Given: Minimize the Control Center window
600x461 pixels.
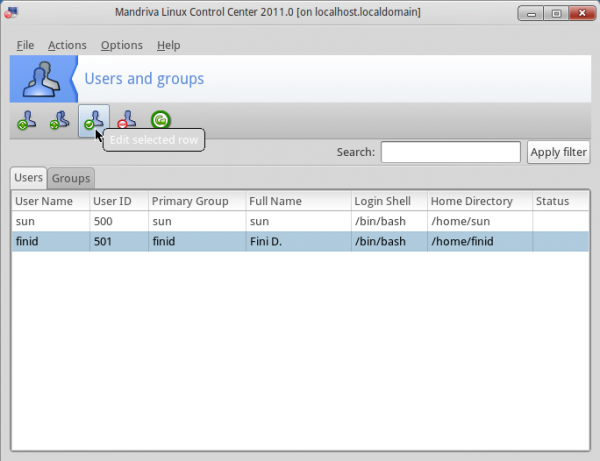Looking at the screenshot, I should click(x=531, y=14).
